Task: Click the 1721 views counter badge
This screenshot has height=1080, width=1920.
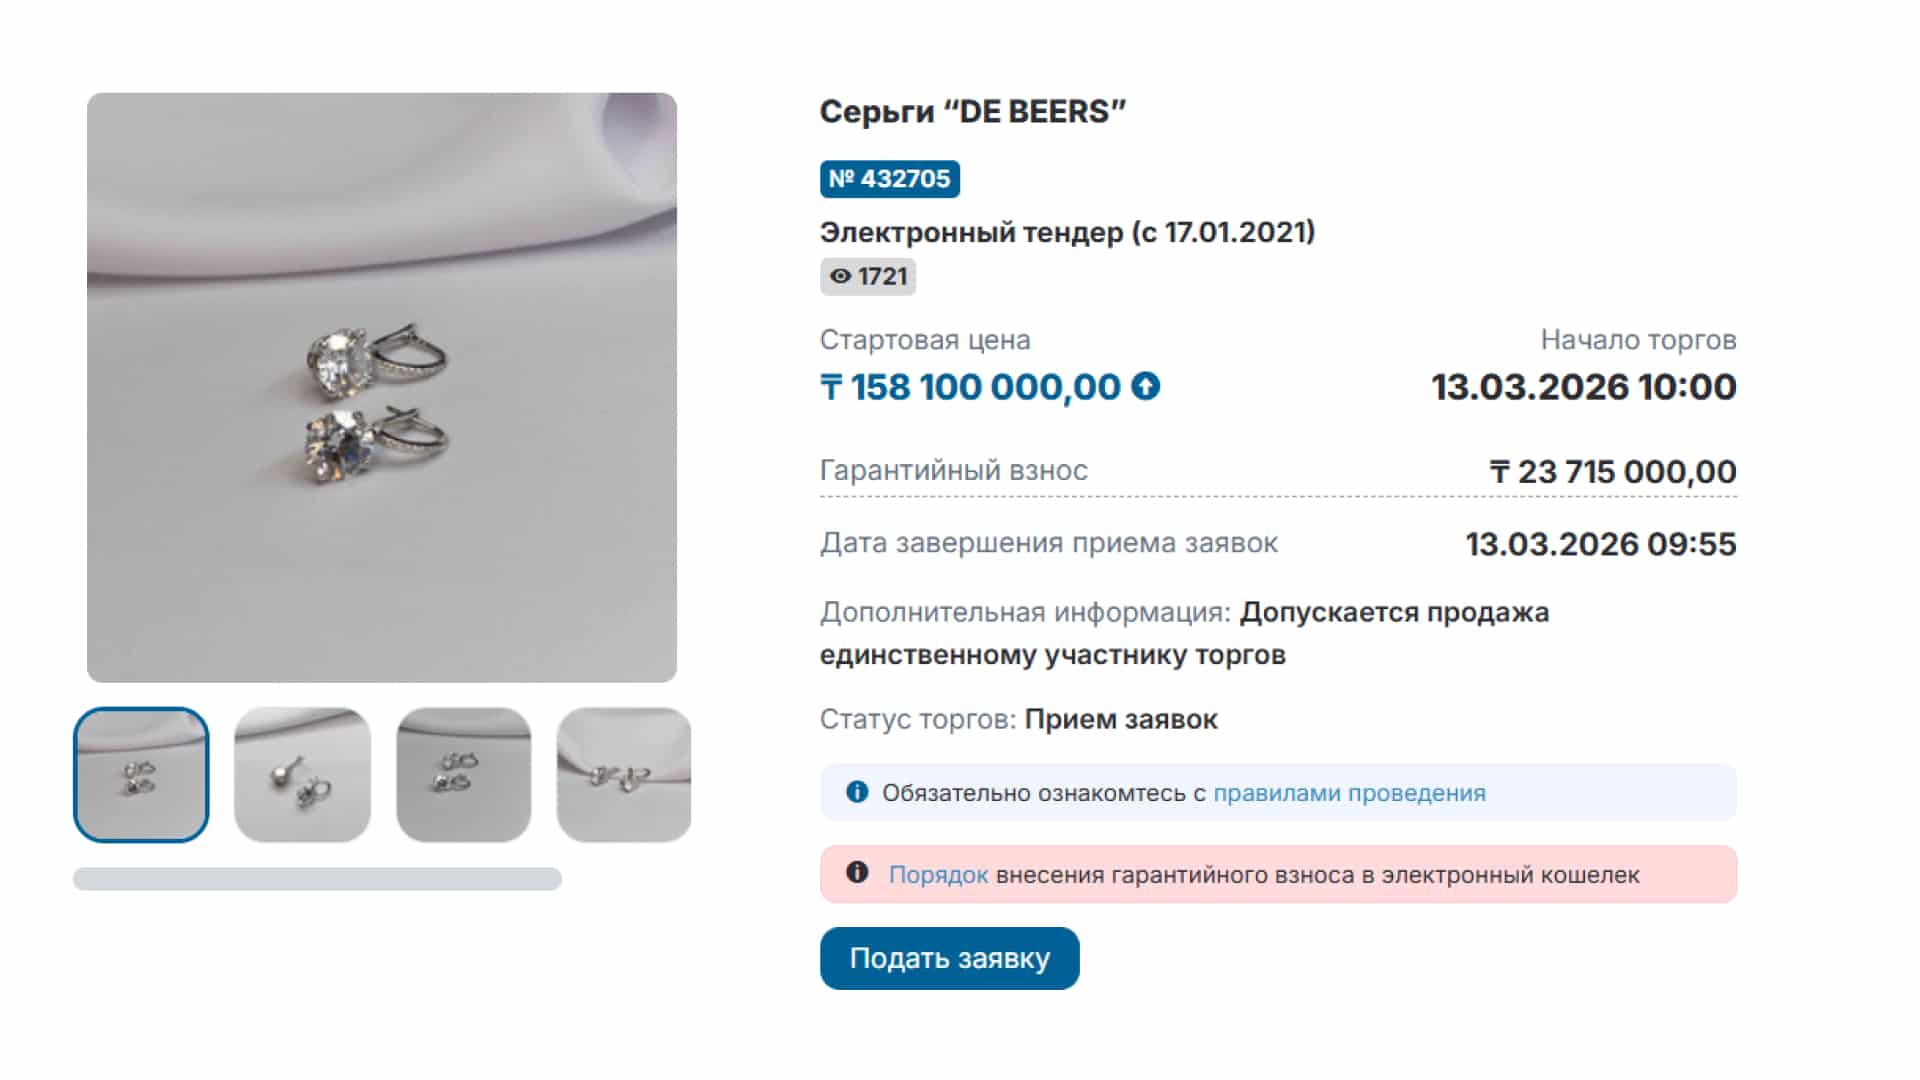Action: pyautogui.click(x=868, y=277)
